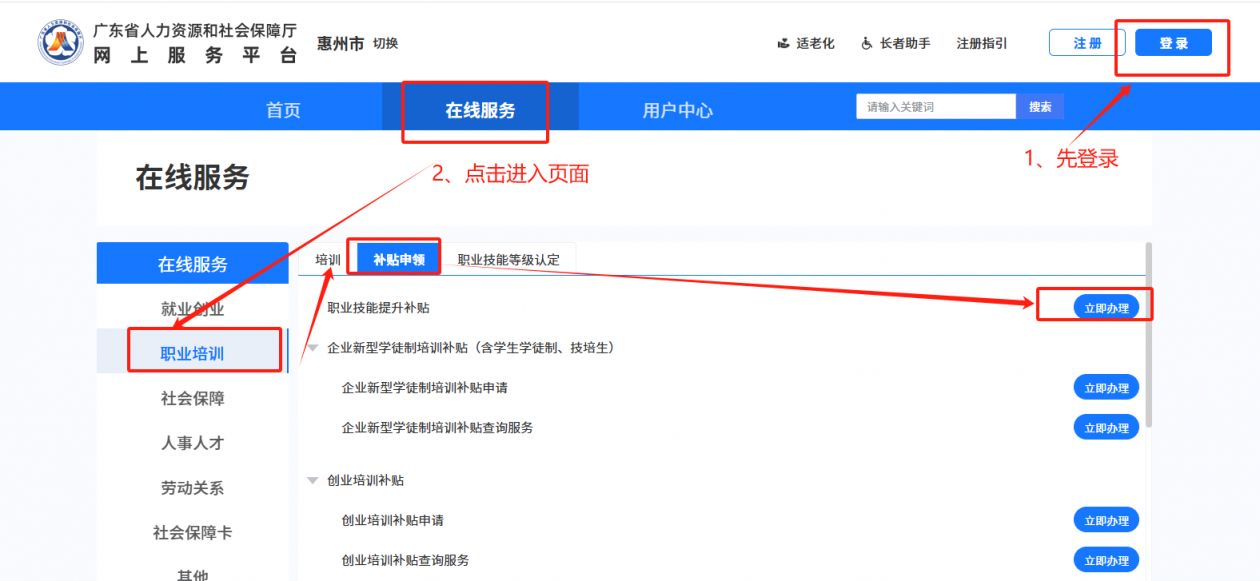Collapse the 创业培训补贴 section triangle

(x=313, y=481)
